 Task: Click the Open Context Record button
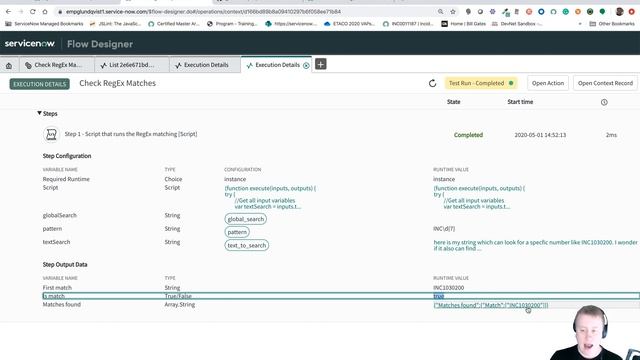(605, 83)
